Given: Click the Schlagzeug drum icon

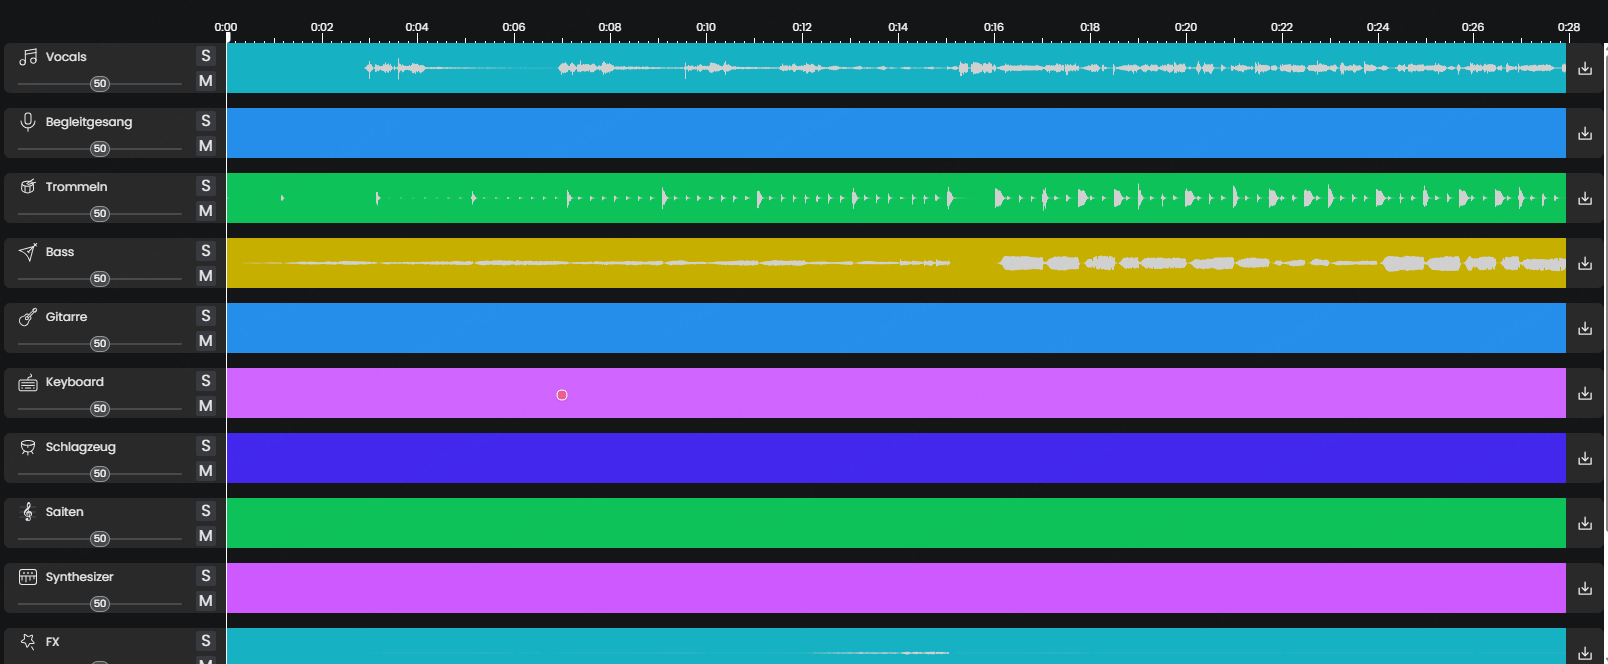Looking at the screenshot, I should coord(28,447).
